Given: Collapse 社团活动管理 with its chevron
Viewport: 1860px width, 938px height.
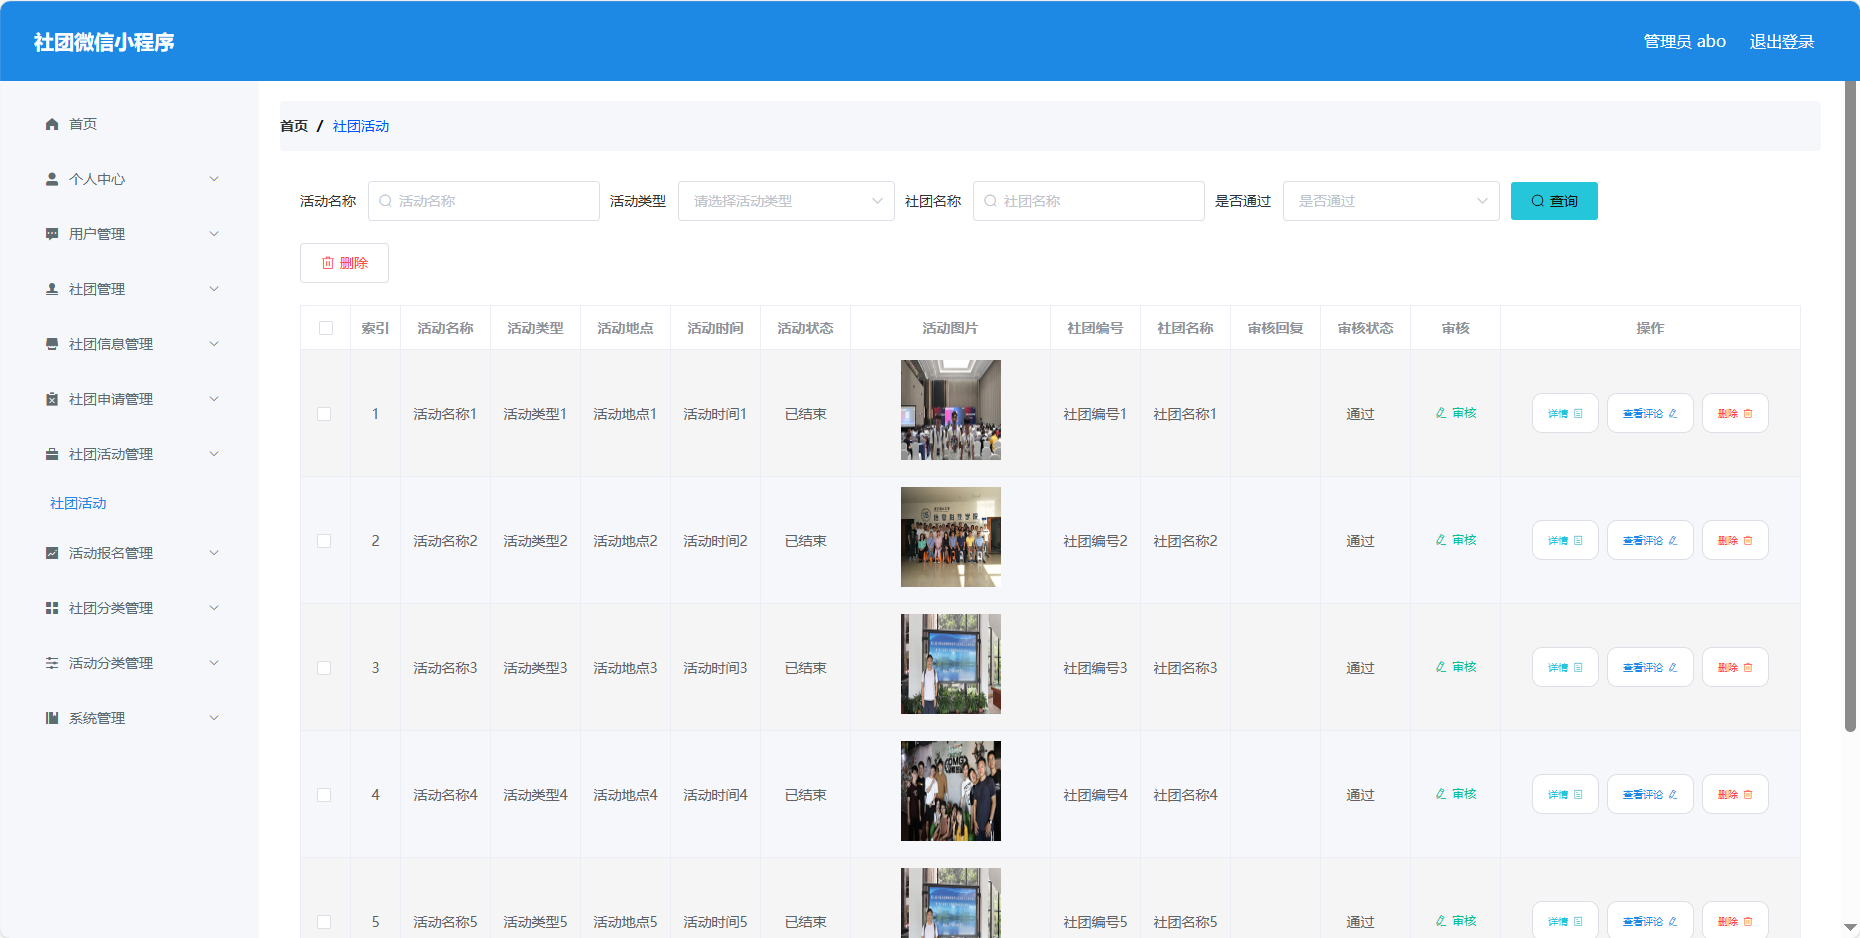Looking at the screenshot, I should click(214, 454).
